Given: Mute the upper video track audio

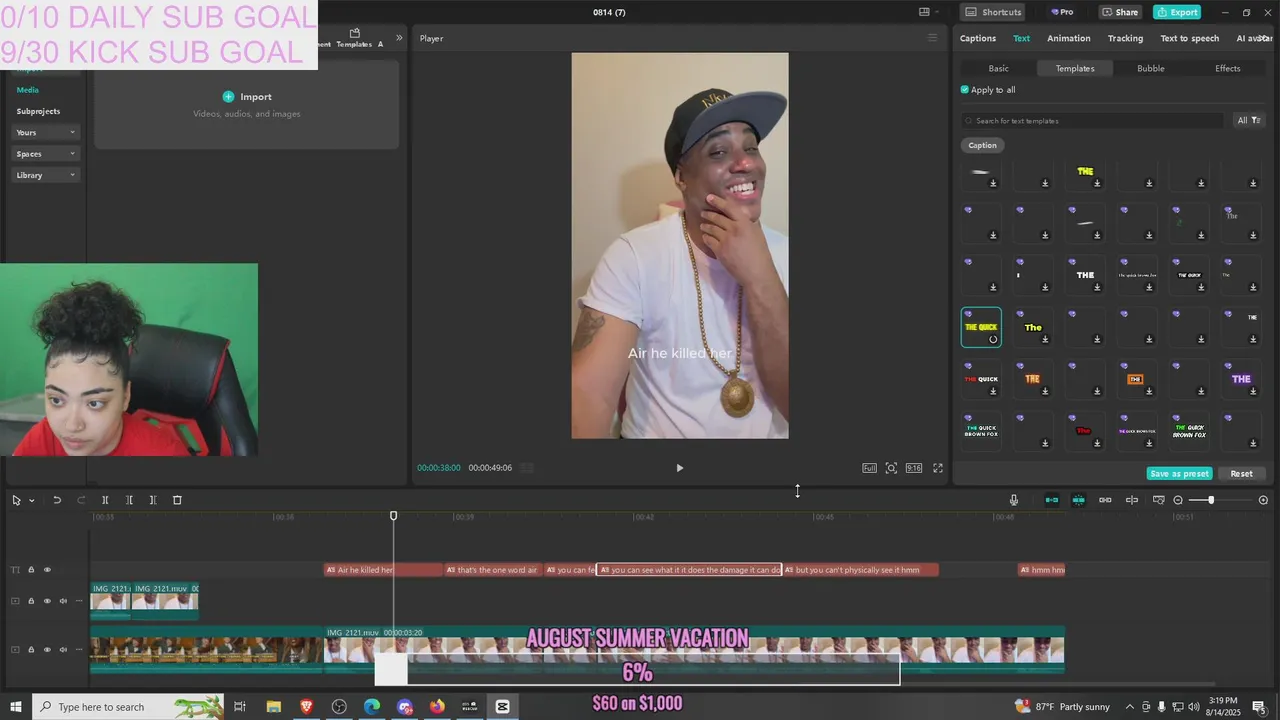Looking at the screenshot, I should pyautogui.click(x=63, y=601).
